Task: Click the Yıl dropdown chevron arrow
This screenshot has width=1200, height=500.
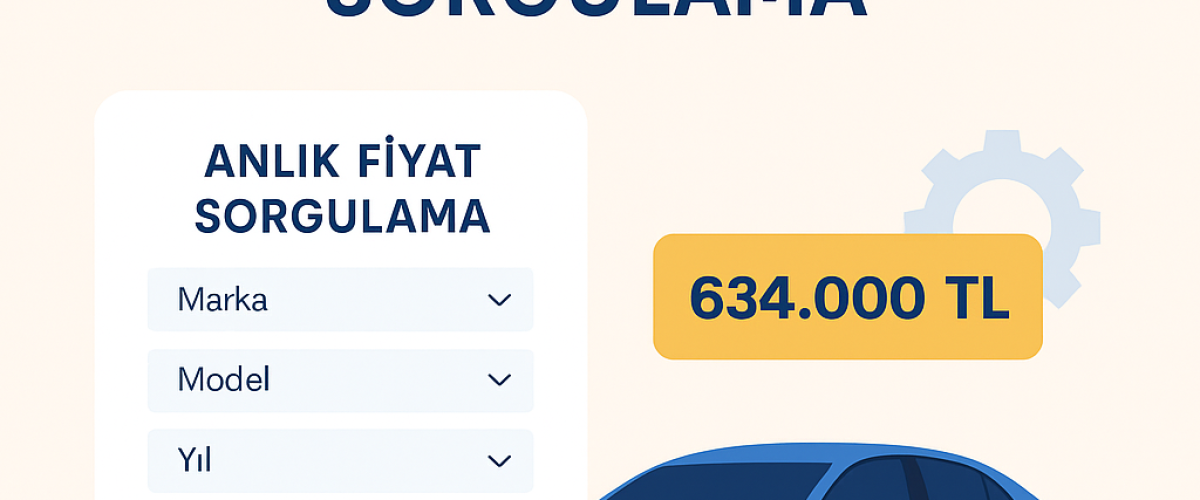Action: [498, 460]
